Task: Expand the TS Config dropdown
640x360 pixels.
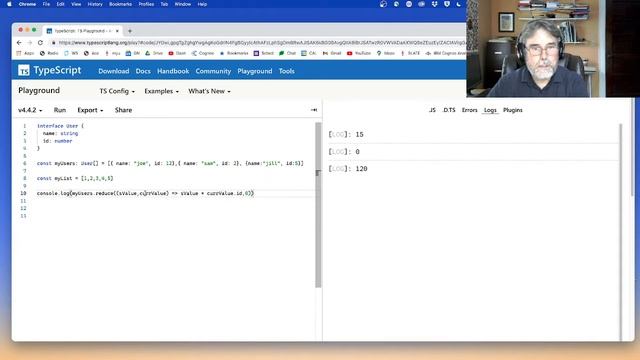Action: (x=117, y=91)
